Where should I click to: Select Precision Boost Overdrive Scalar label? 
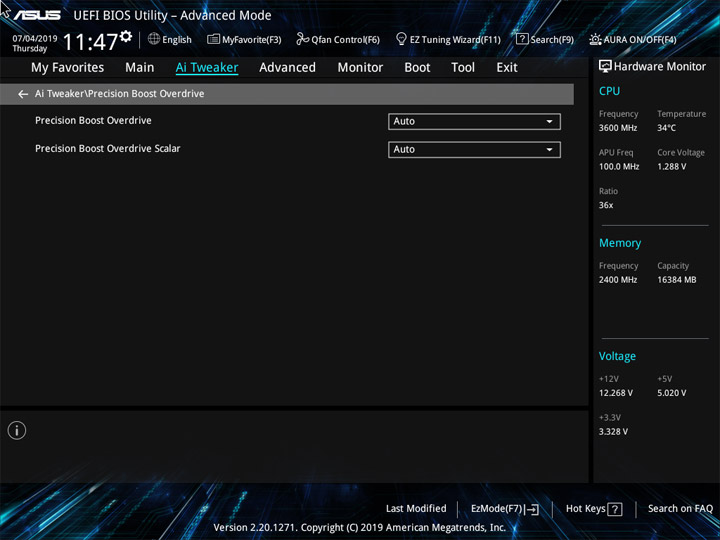point(107,148)
